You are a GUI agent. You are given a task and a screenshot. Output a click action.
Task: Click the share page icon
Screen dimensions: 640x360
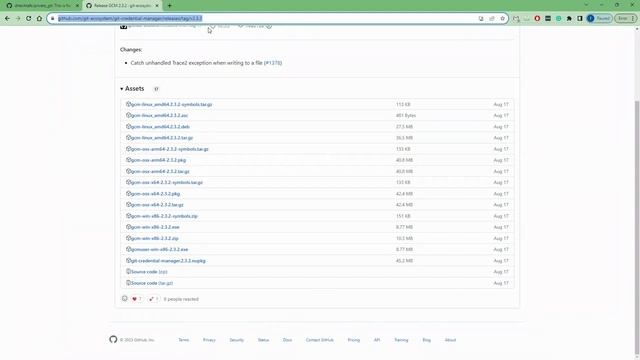click(492, 18)
